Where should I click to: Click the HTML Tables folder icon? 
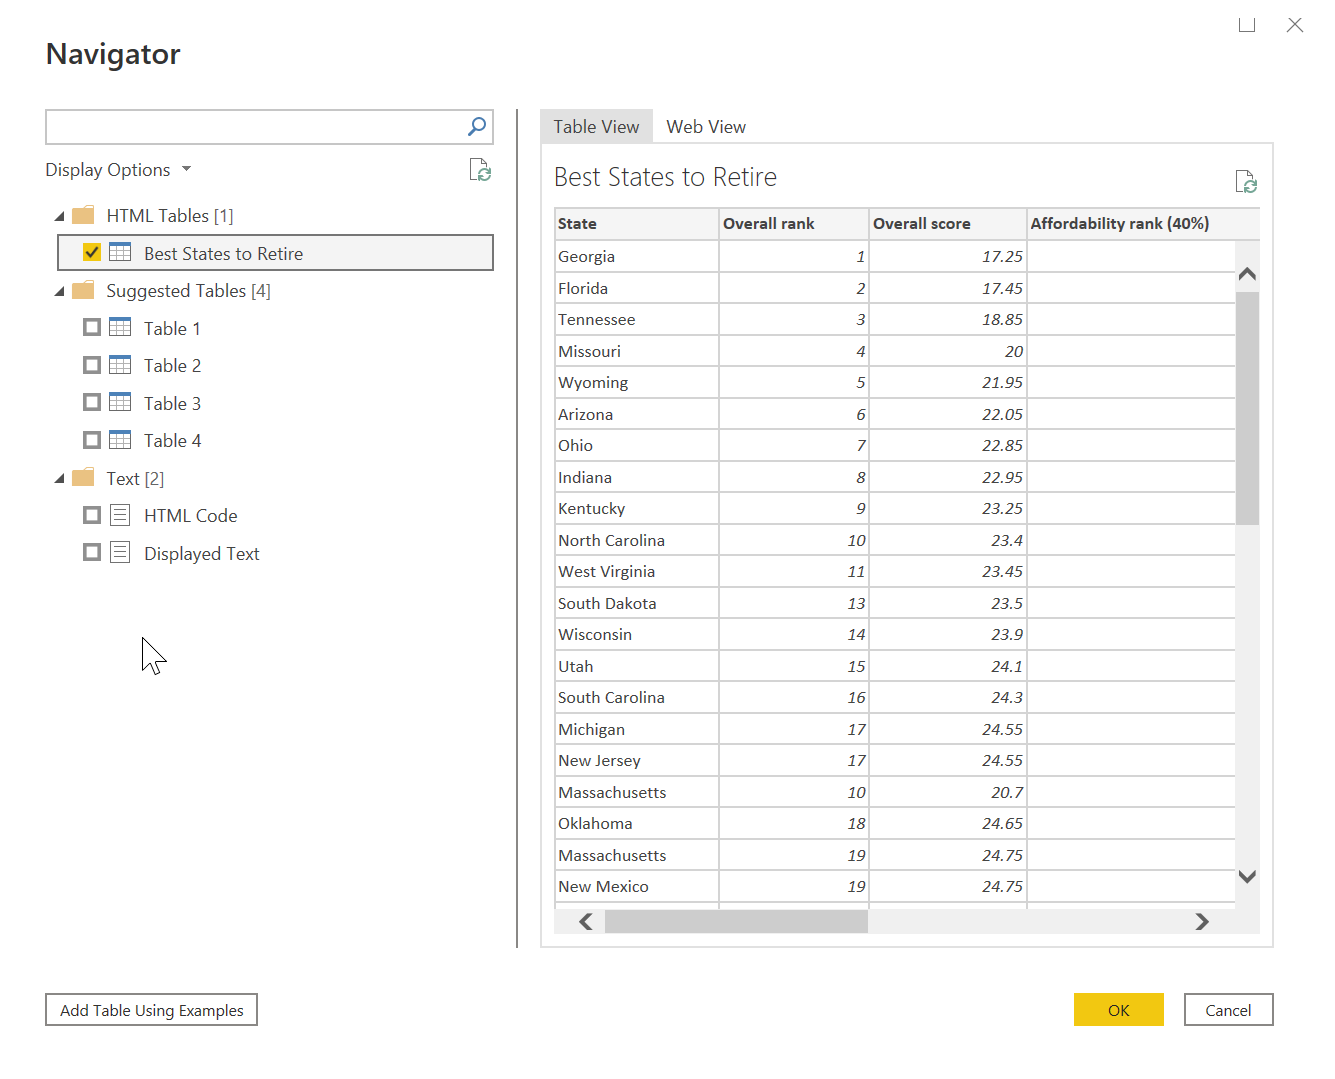tap(83, 215)
